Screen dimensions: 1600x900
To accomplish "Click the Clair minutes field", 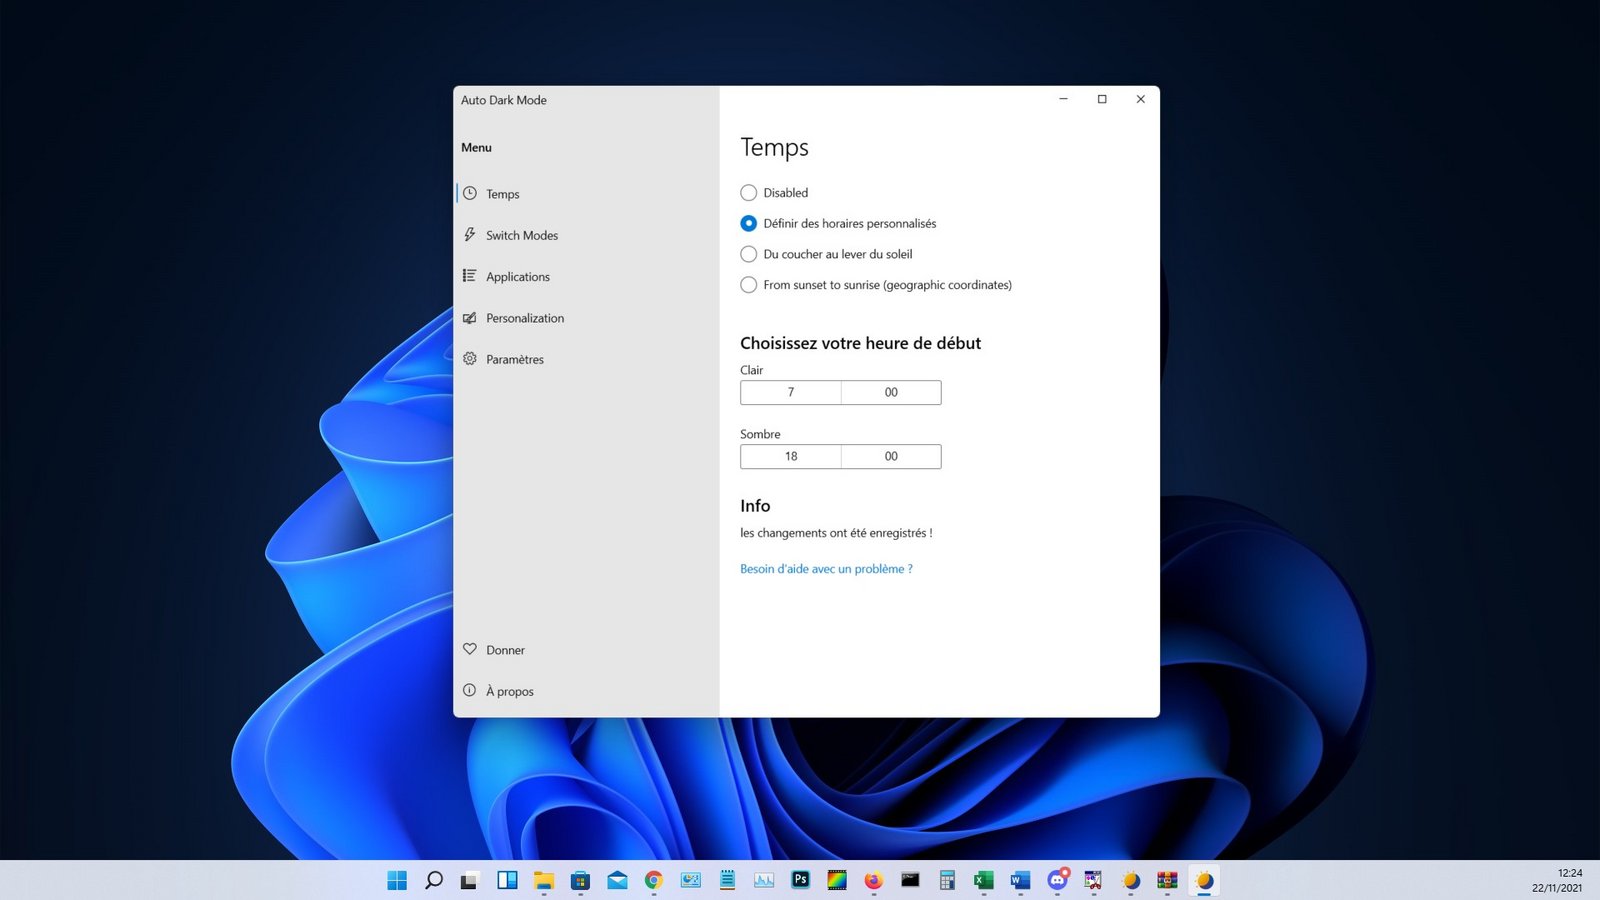I will click(x=891, y=392).
